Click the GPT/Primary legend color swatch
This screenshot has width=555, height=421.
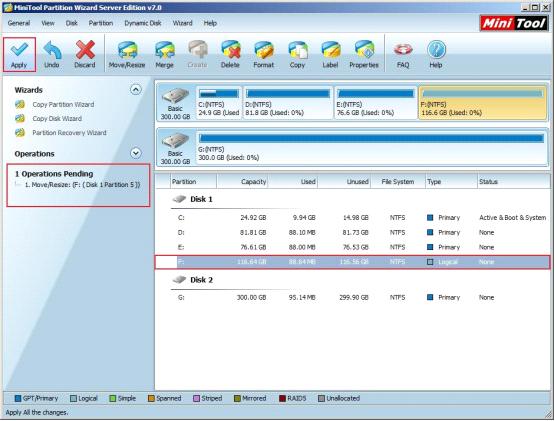click(x=18, y=399)
